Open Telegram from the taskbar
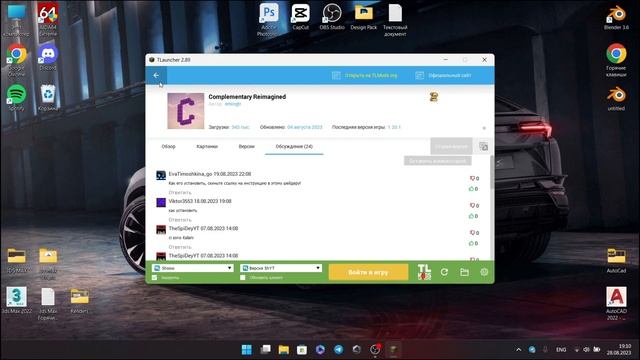 [x=338, y=349]
